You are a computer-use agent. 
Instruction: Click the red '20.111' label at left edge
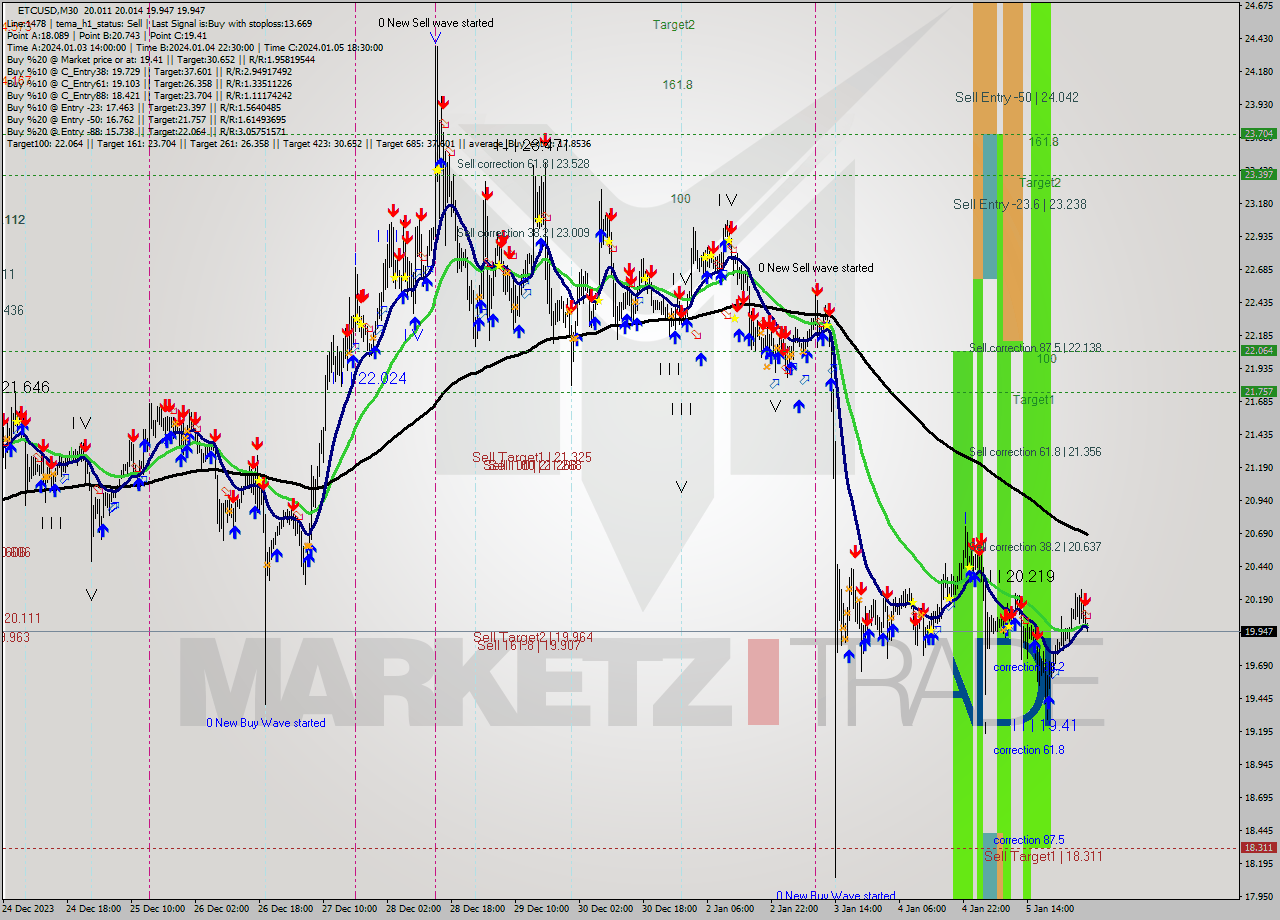(21, 619)
